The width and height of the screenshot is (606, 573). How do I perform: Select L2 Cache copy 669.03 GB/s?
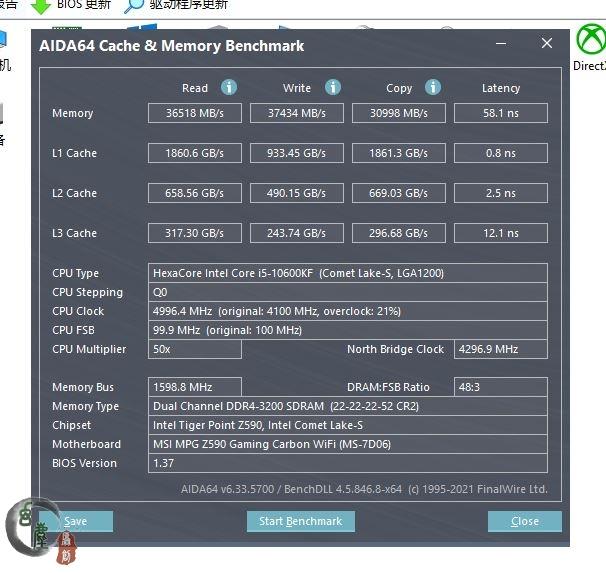pyautogui.click(x=399, y=193)
